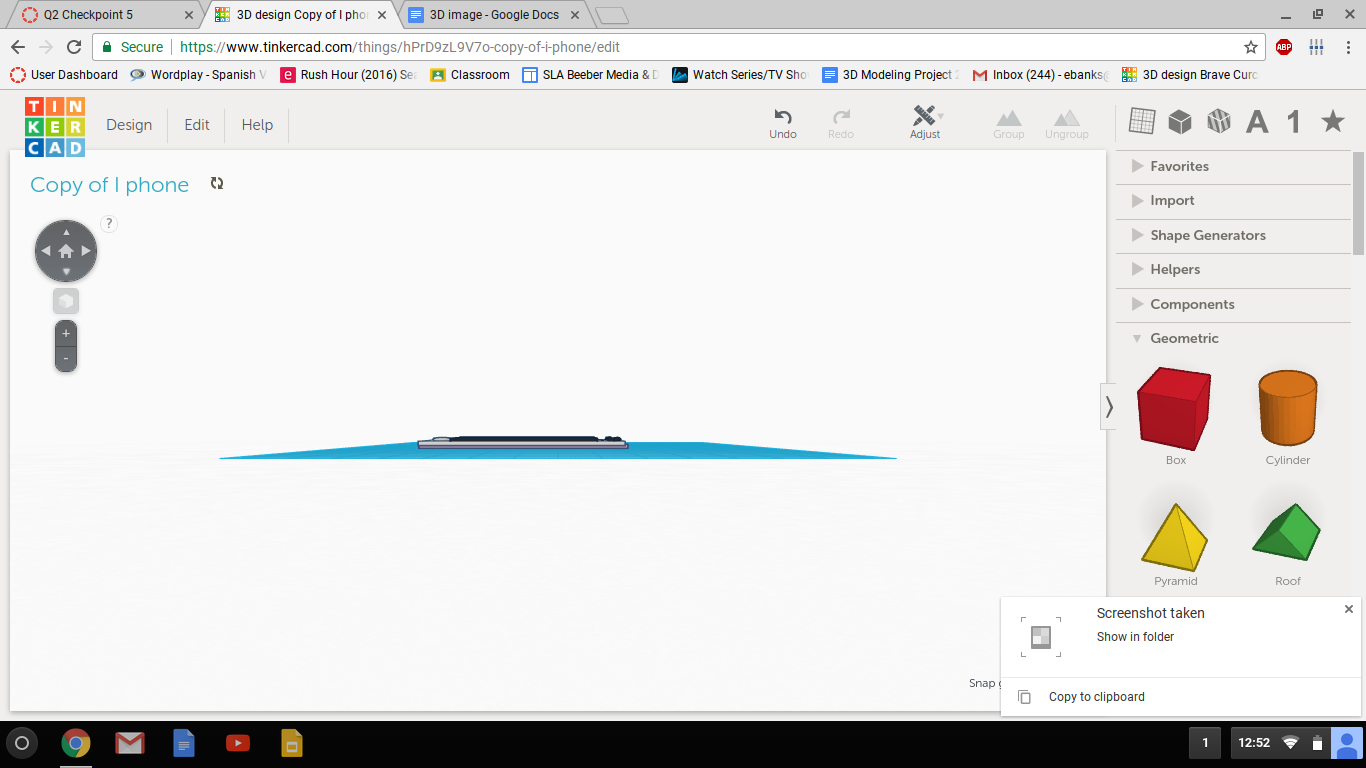Screen dimensions: 1366x768
Task: Collapse the right shapes panel
Action: point(1108,407)
